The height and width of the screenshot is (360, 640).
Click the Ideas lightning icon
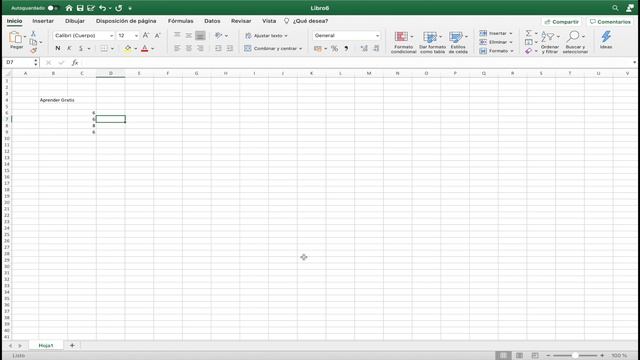[x=606, y=40]
